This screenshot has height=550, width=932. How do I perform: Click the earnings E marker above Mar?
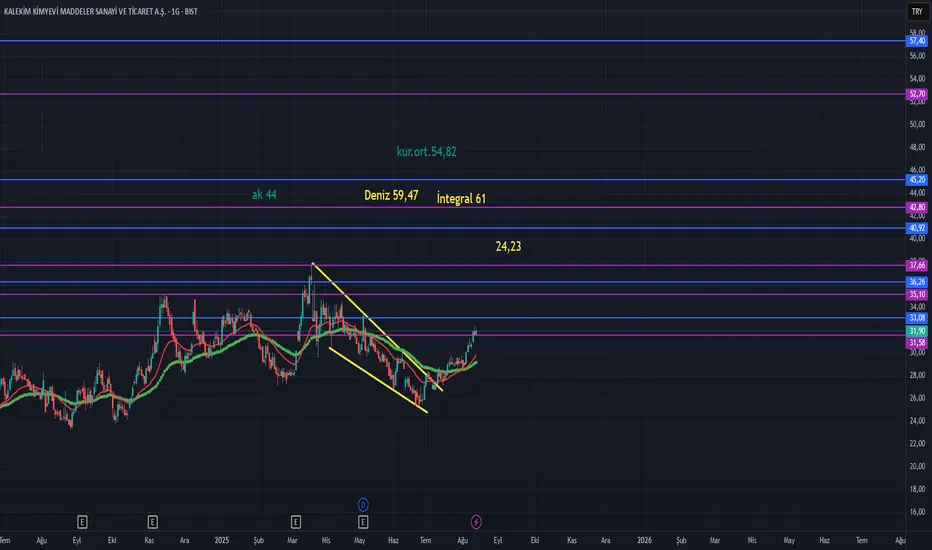(295, 522)
